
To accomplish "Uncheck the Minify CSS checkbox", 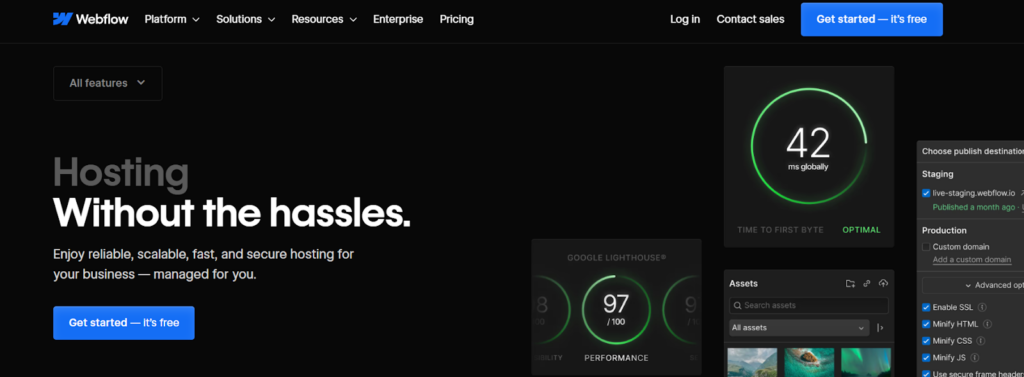I will click(x=926, y=340).
